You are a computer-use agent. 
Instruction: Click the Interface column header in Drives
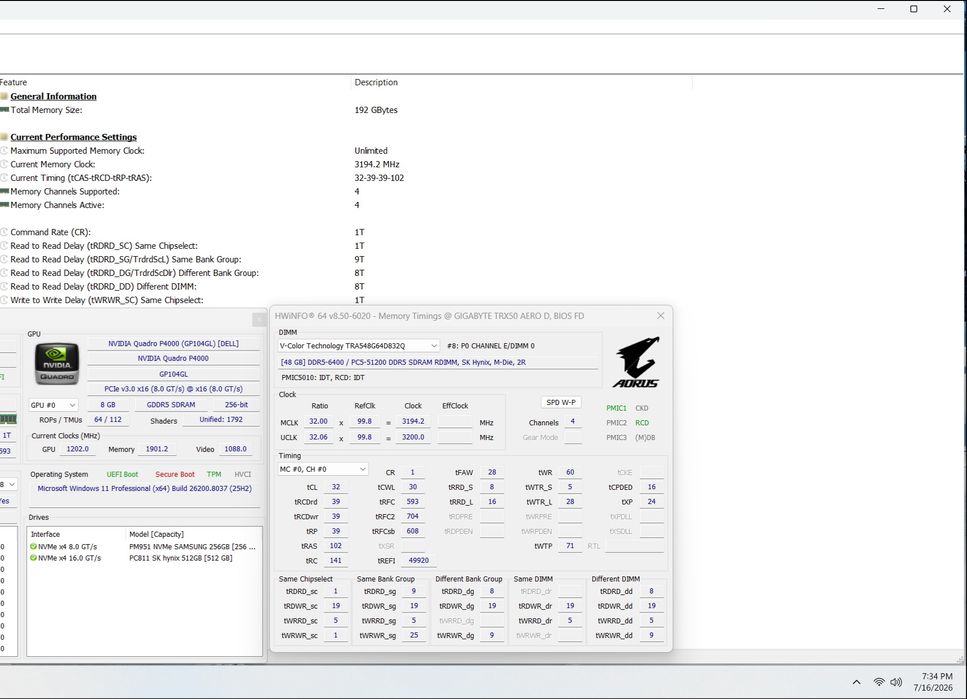46,534
